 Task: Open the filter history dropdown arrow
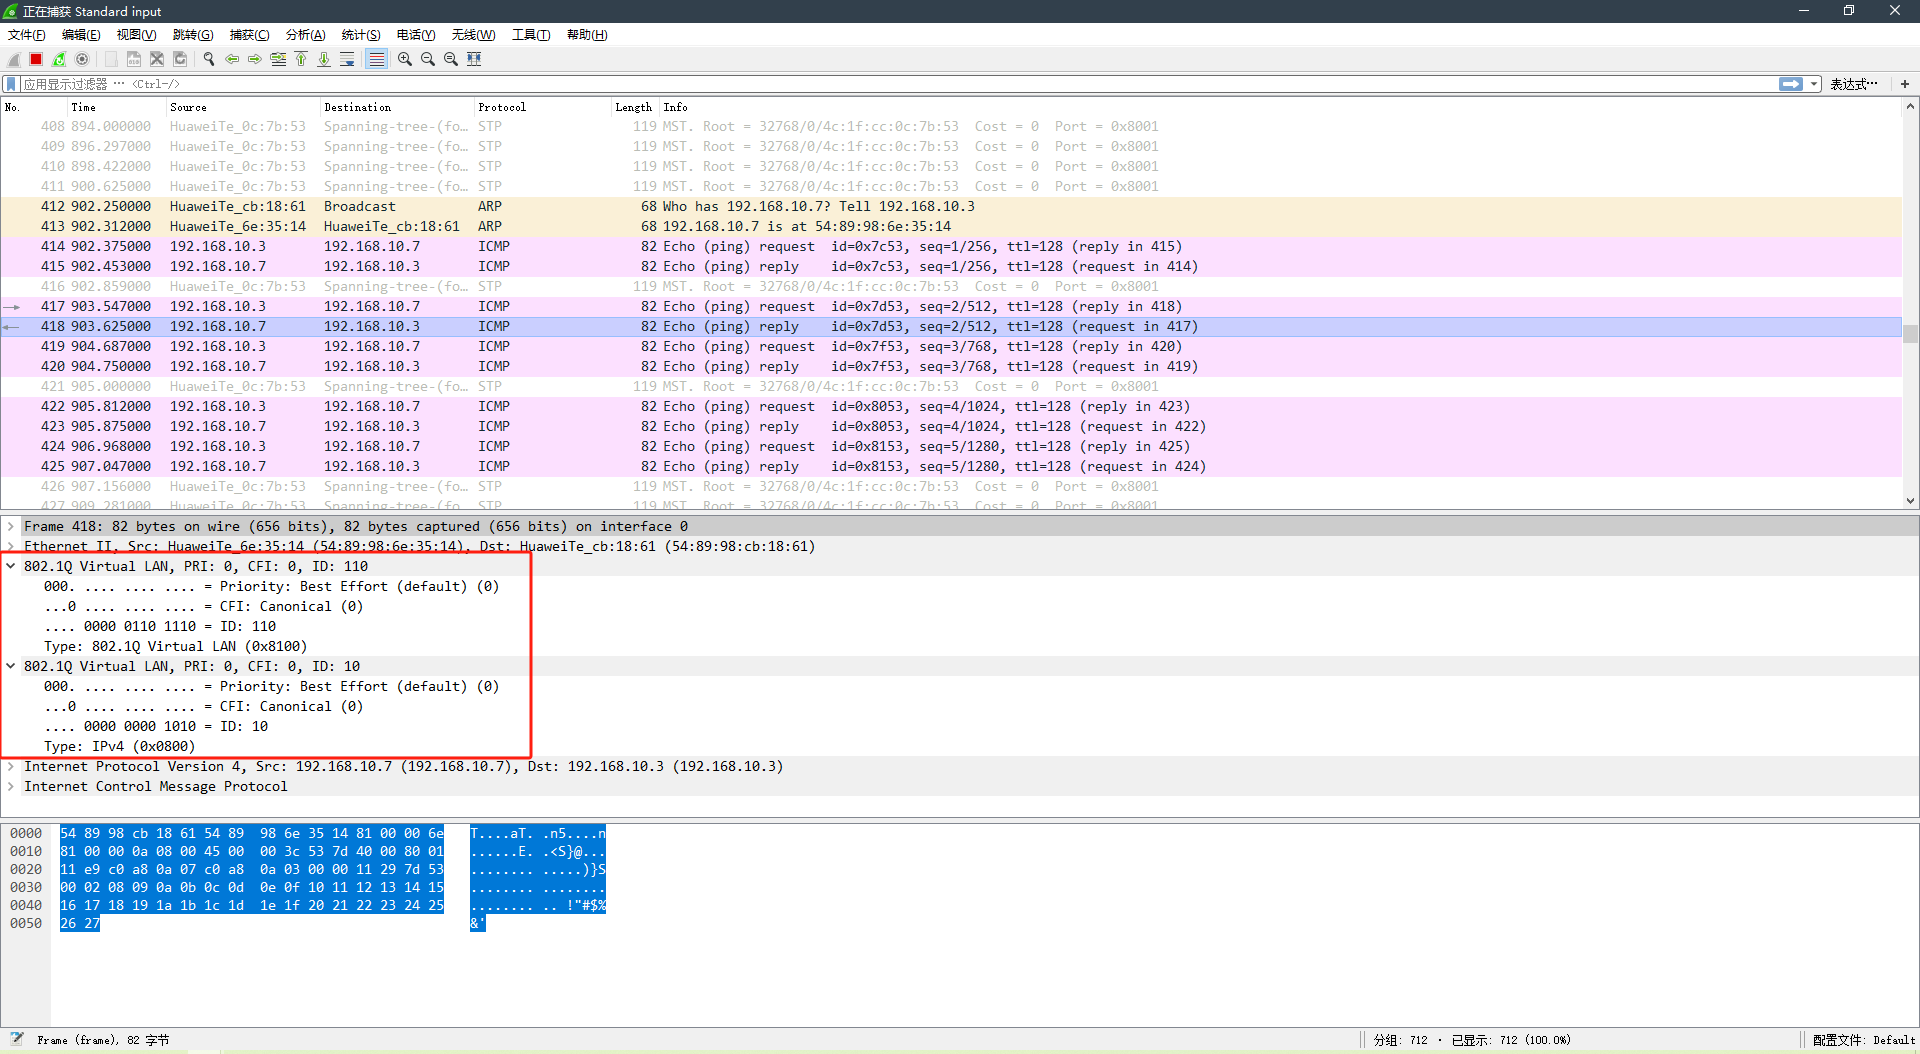[1814, 84]
